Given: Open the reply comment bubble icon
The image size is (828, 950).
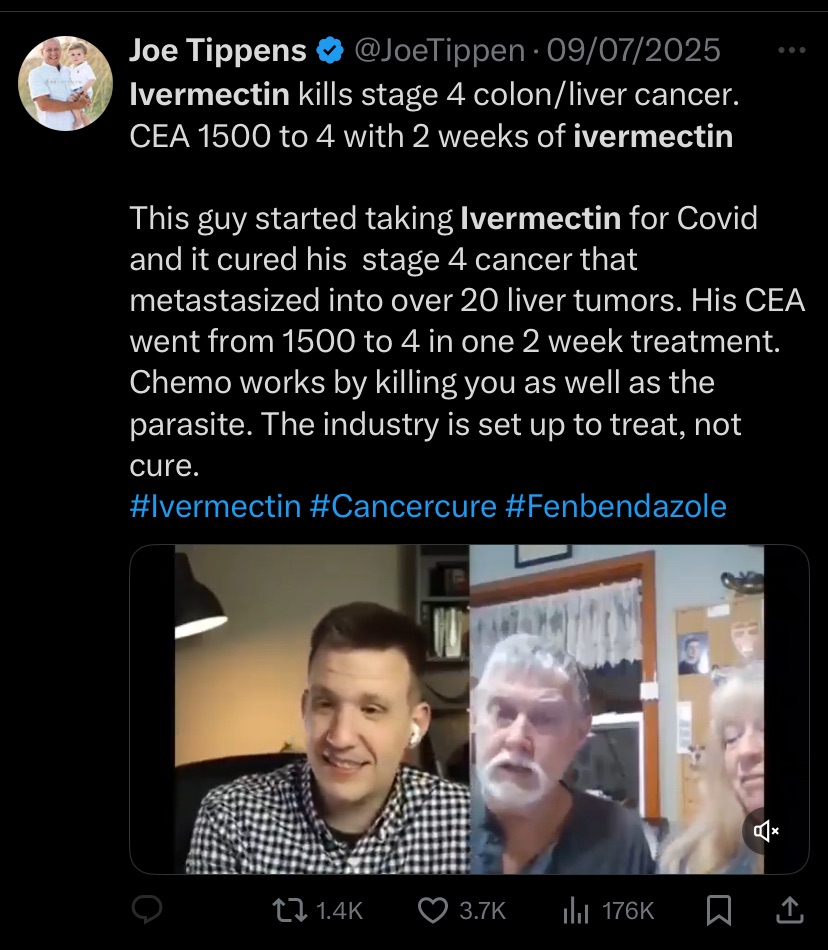Looking at the screenshot, I should [x=147, y=909].
